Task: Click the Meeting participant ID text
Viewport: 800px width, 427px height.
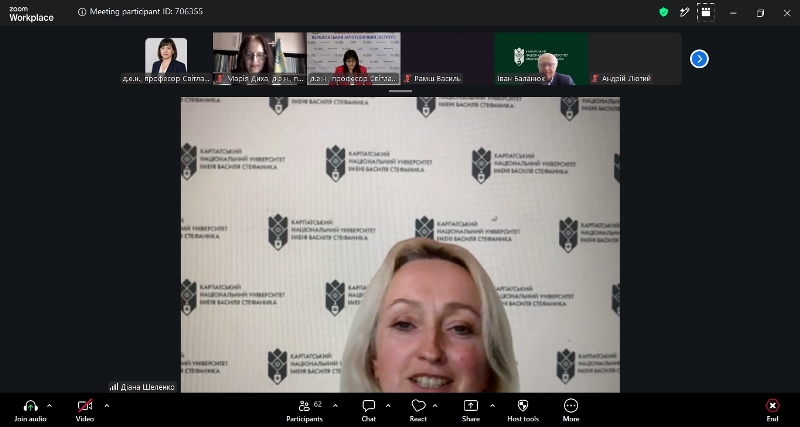Action: (146, 11)
